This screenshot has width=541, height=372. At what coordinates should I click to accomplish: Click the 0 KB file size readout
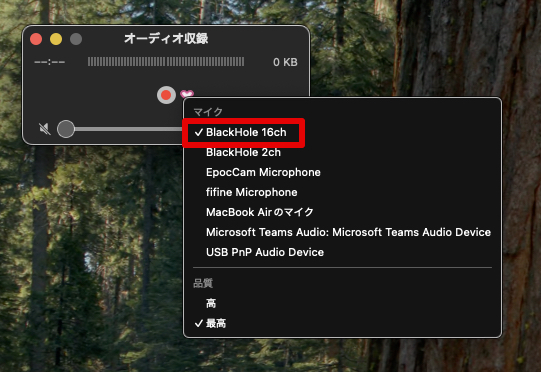tap(285, 62)
